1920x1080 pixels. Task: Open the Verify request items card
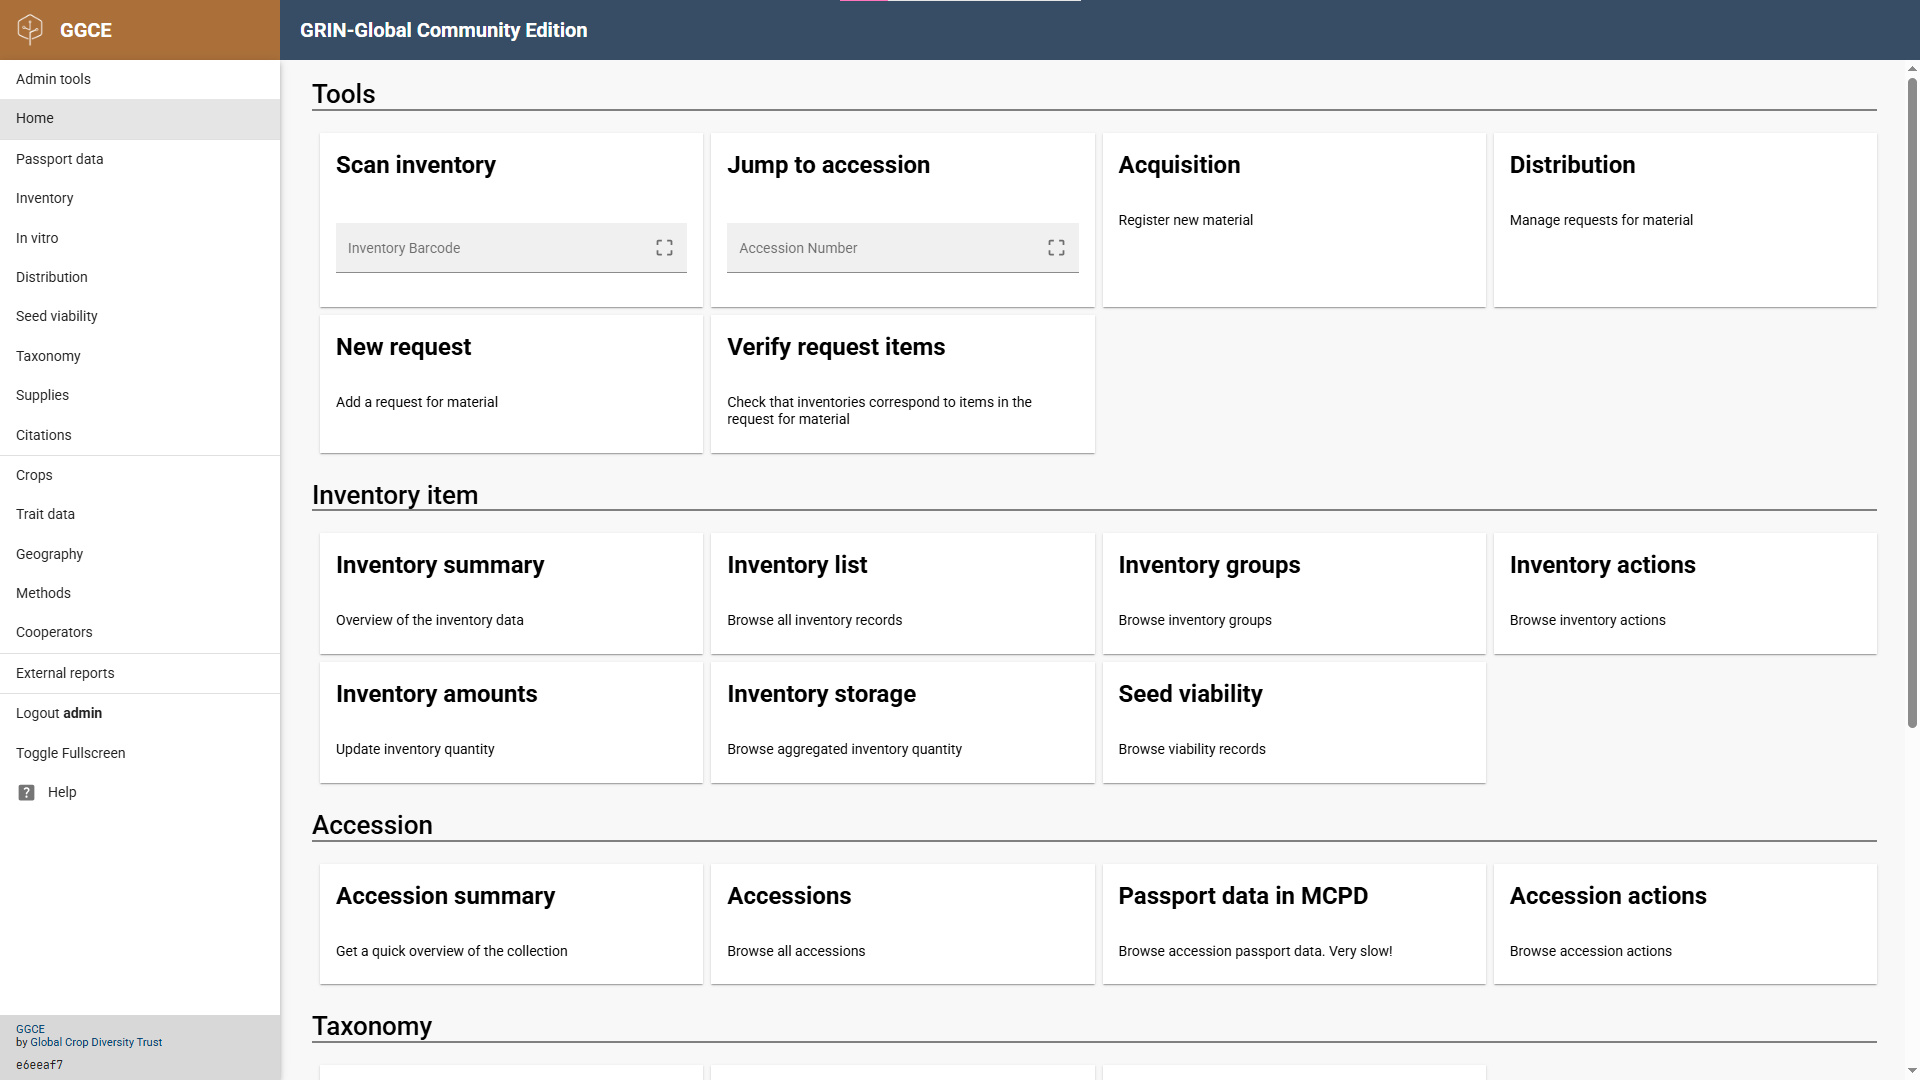tap(902, 383)
